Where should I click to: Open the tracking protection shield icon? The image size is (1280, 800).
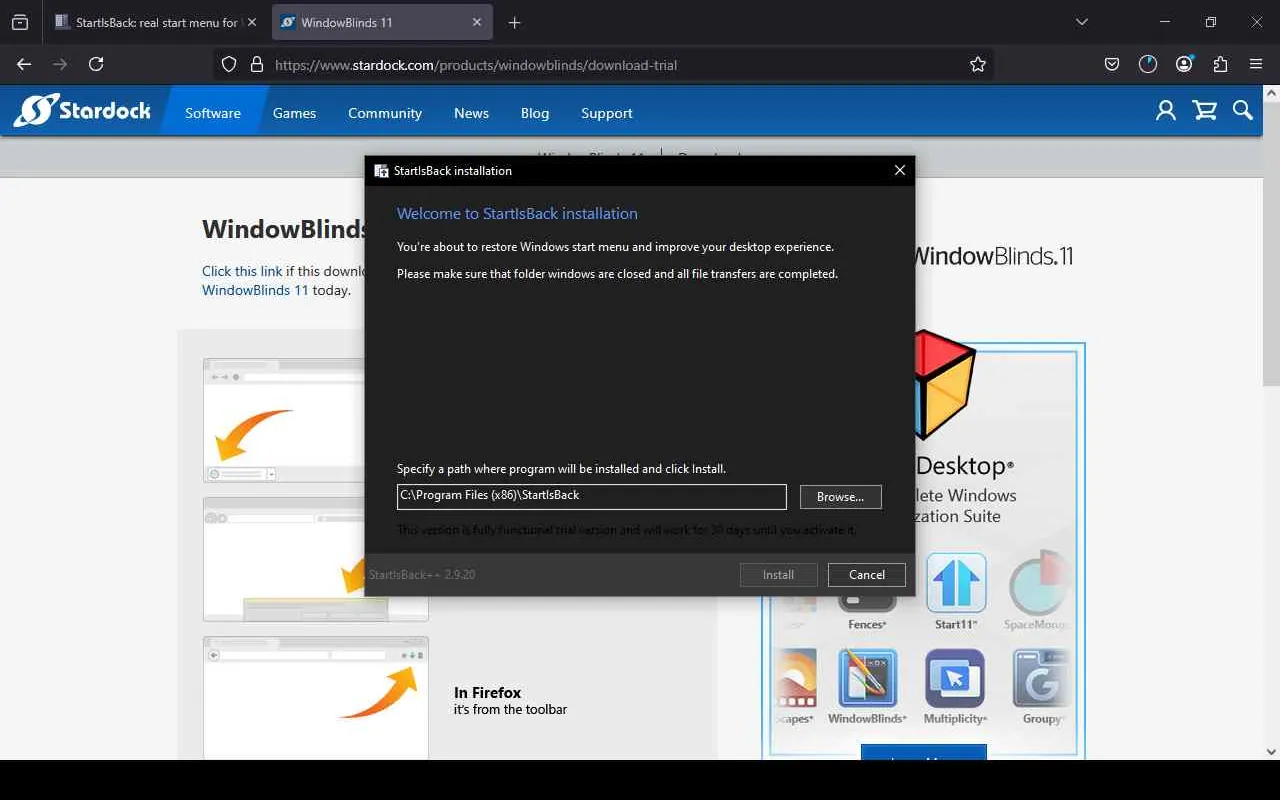tap(229, 65)
